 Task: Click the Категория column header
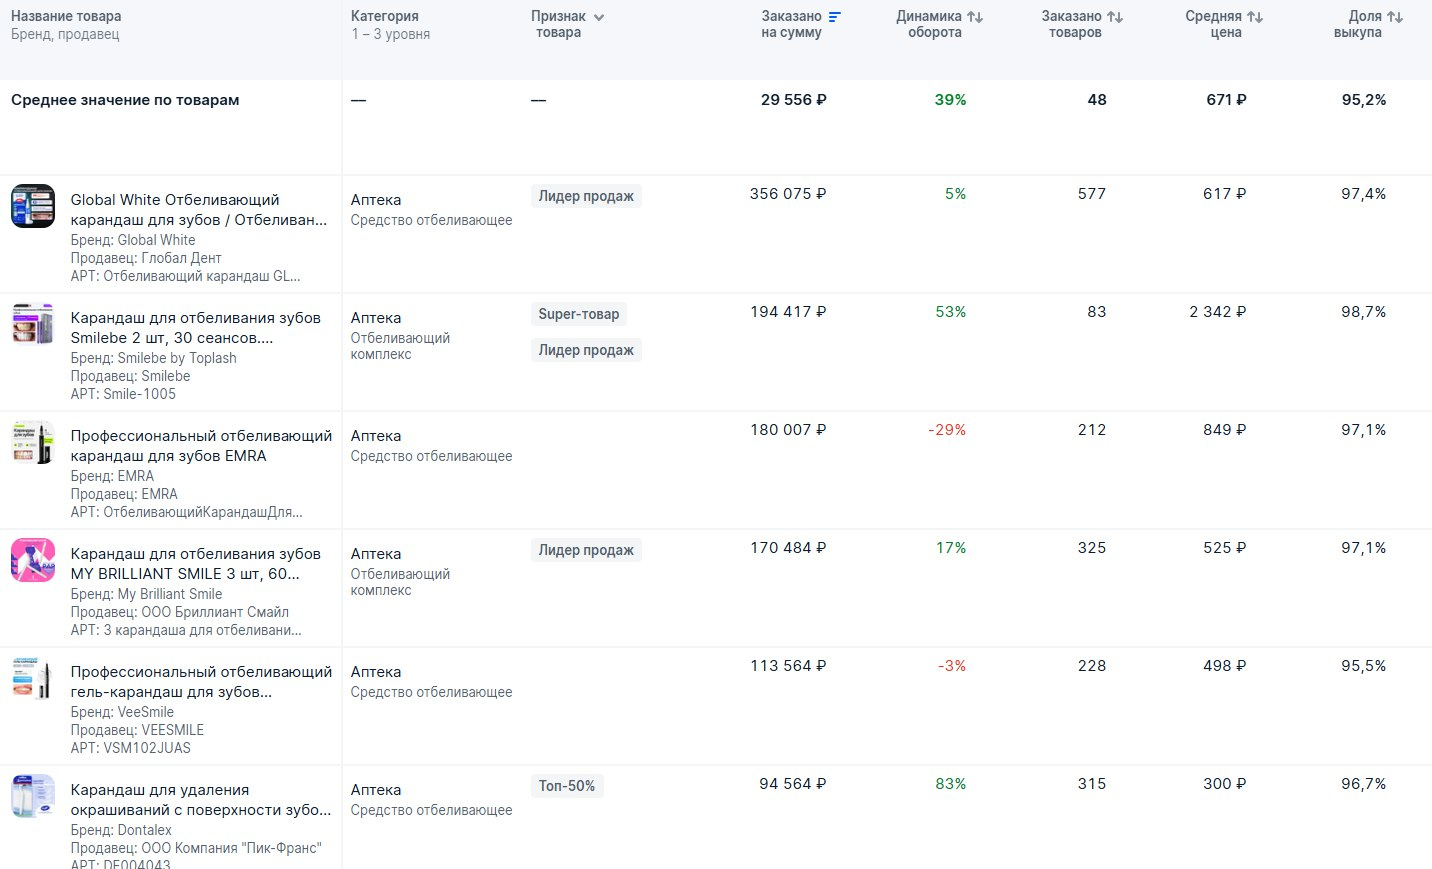tap(384, 16)
